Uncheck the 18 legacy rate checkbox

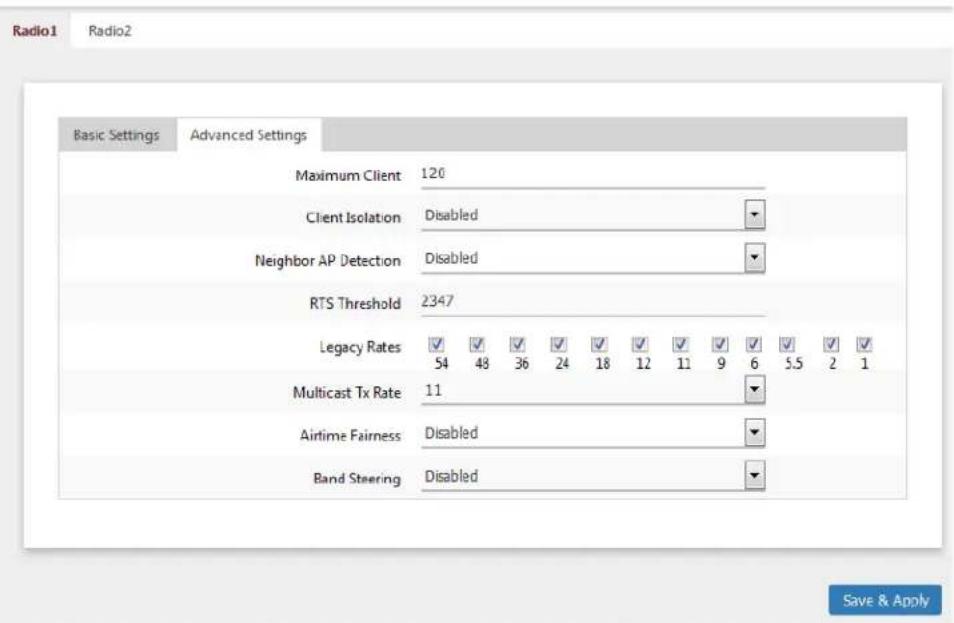pos(599,344)
